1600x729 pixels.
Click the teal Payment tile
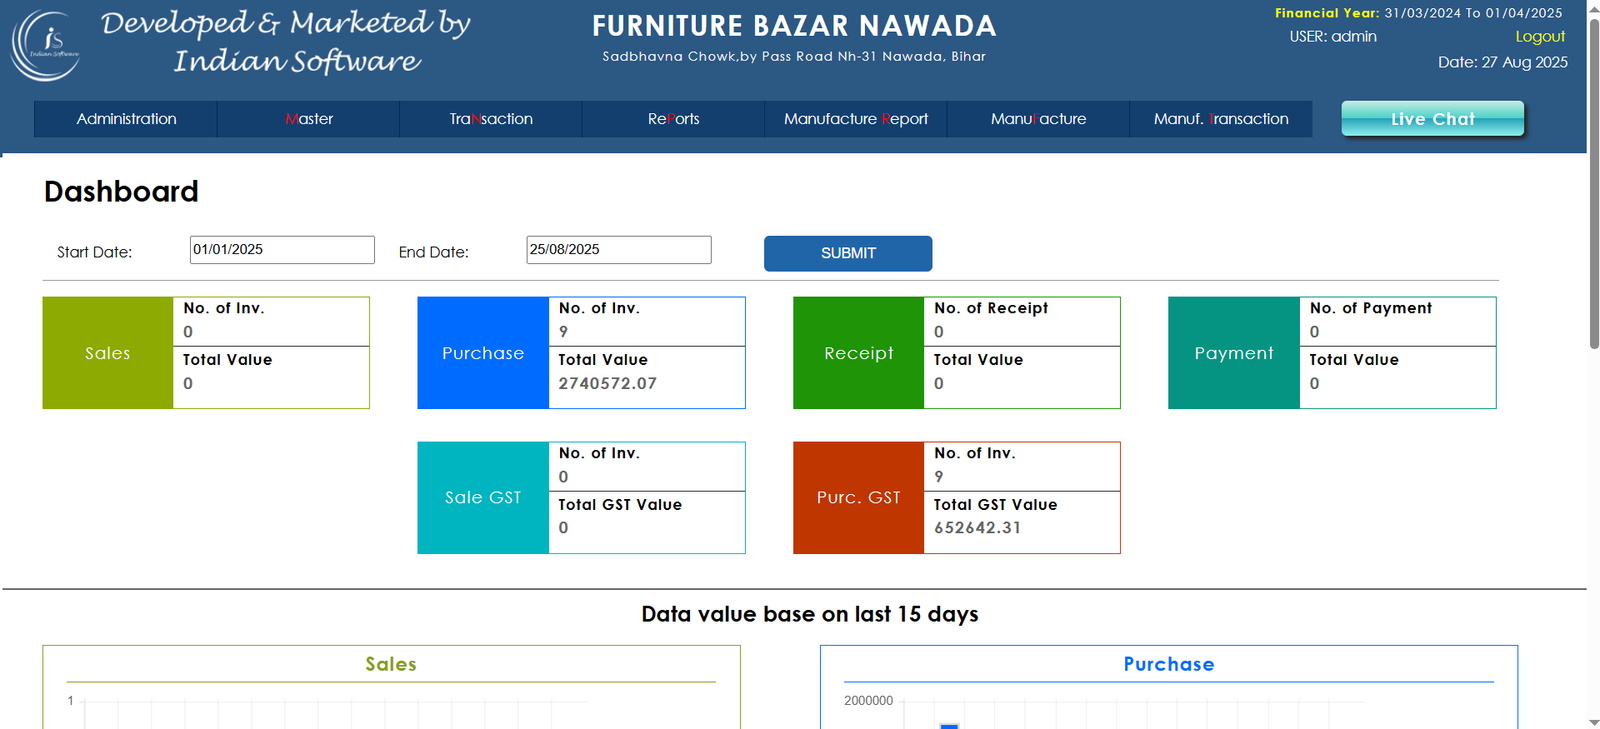pyautogui.click(x=1234, y=353)
